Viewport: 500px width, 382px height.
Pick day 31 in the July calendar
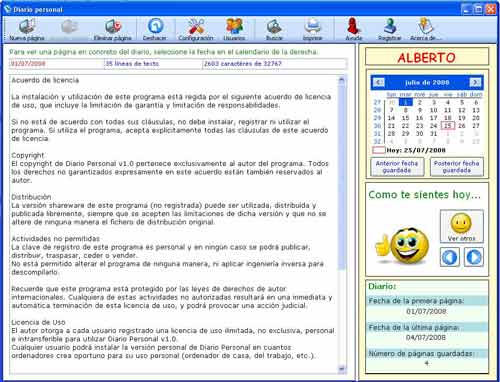433,133
